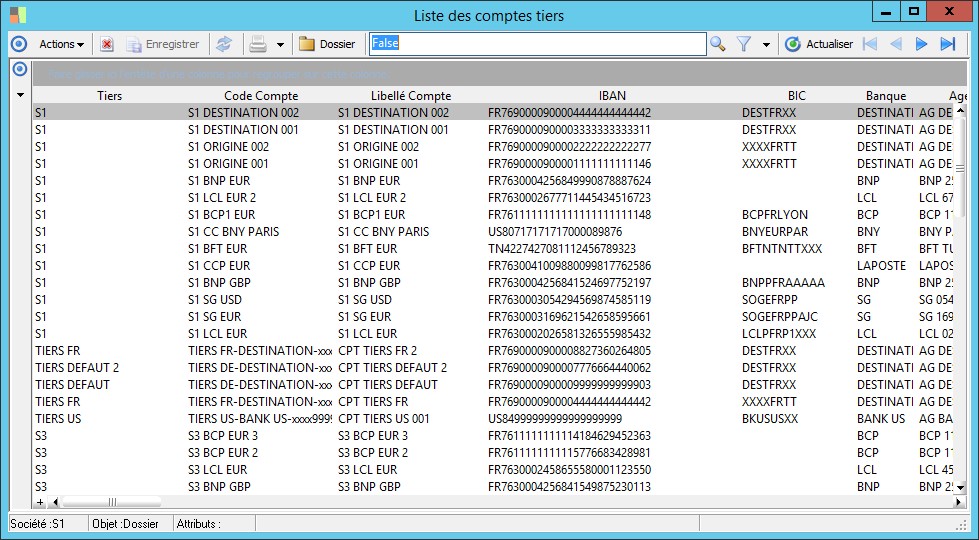The width and height of the screenshot is (979, 540).
Task: Select code cell S3 BNP GBP
Action: coord(261,486)
